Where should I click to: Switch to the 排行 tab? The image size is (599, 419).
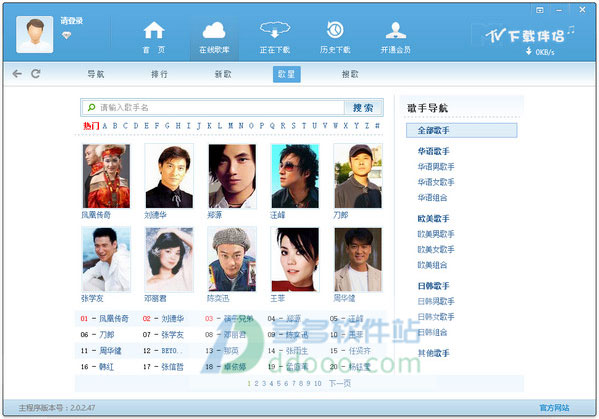point(159,74)
